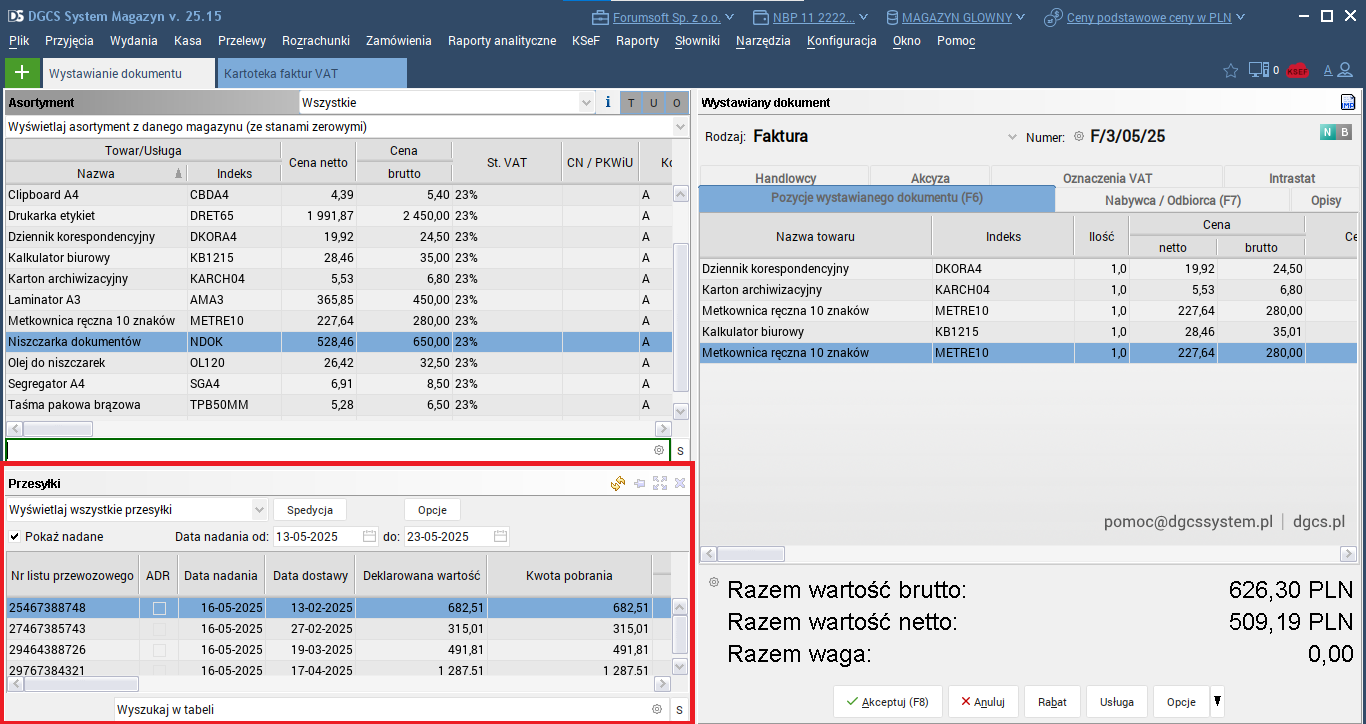This screenshot has height=724, width=1366.
Task: Expand the Wszystkie assortment filter dropdown
Action: (587, 103)
